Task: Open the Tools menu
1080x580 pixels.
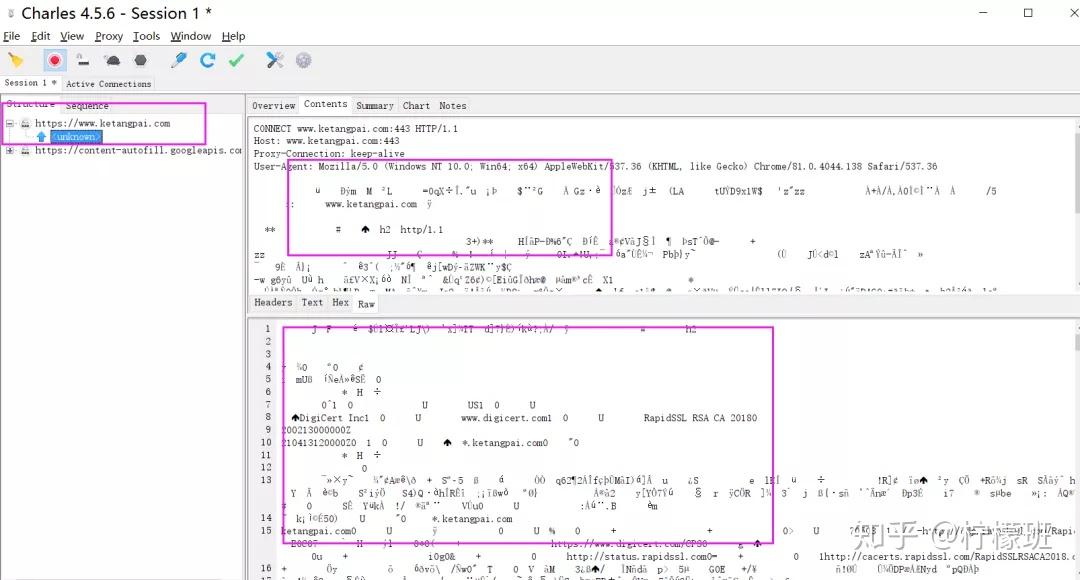Action: (x=146, y=36)
